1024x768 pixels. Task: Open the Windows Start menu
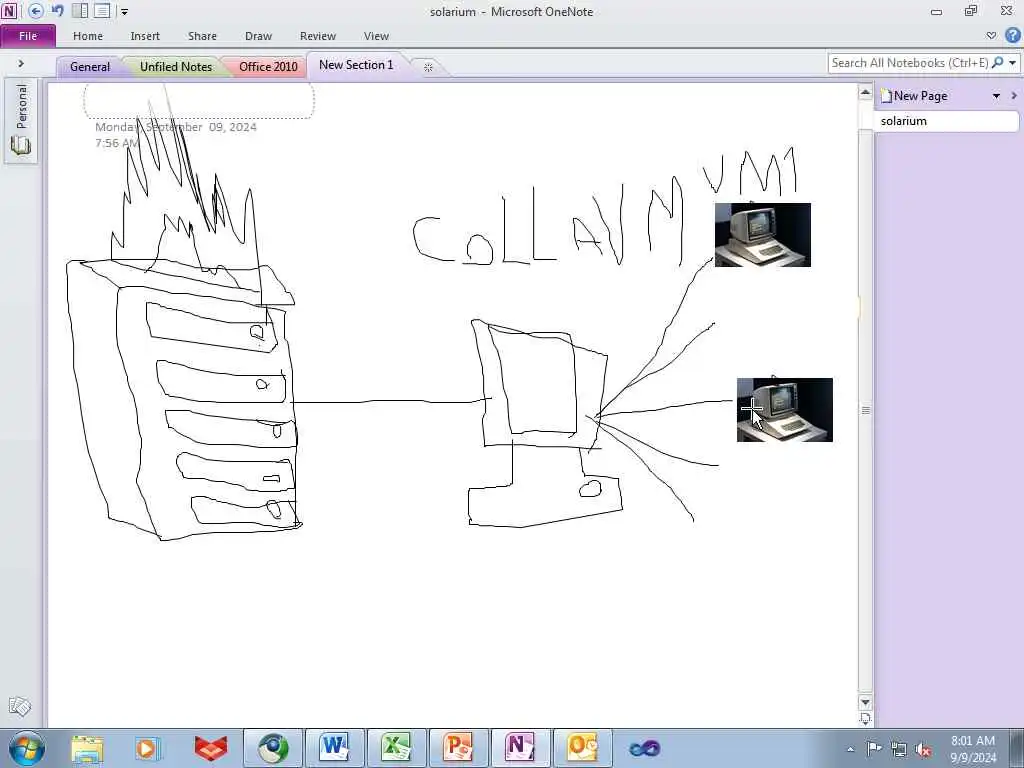[27, 748]
